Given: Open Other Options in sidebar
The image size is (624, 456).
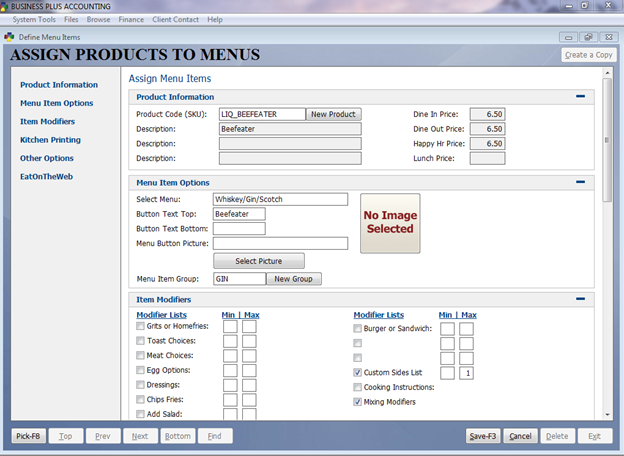Looking at the screenshot, I should [x=47, y=158].
